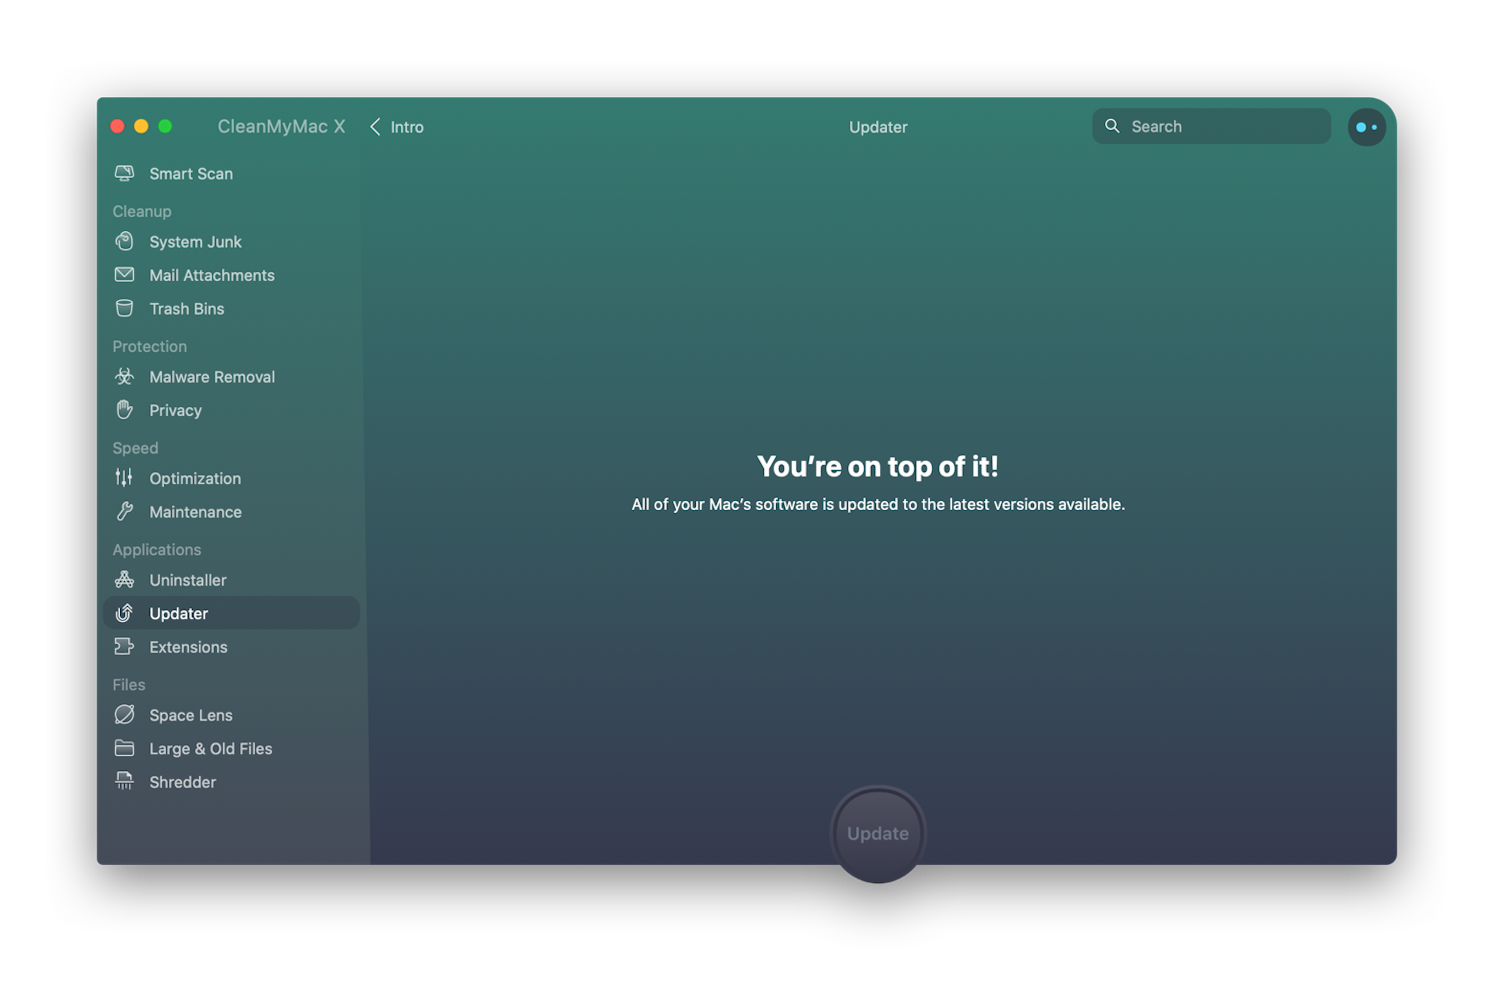Open the CleanMyMac X assistant menu

point(1366,127)
